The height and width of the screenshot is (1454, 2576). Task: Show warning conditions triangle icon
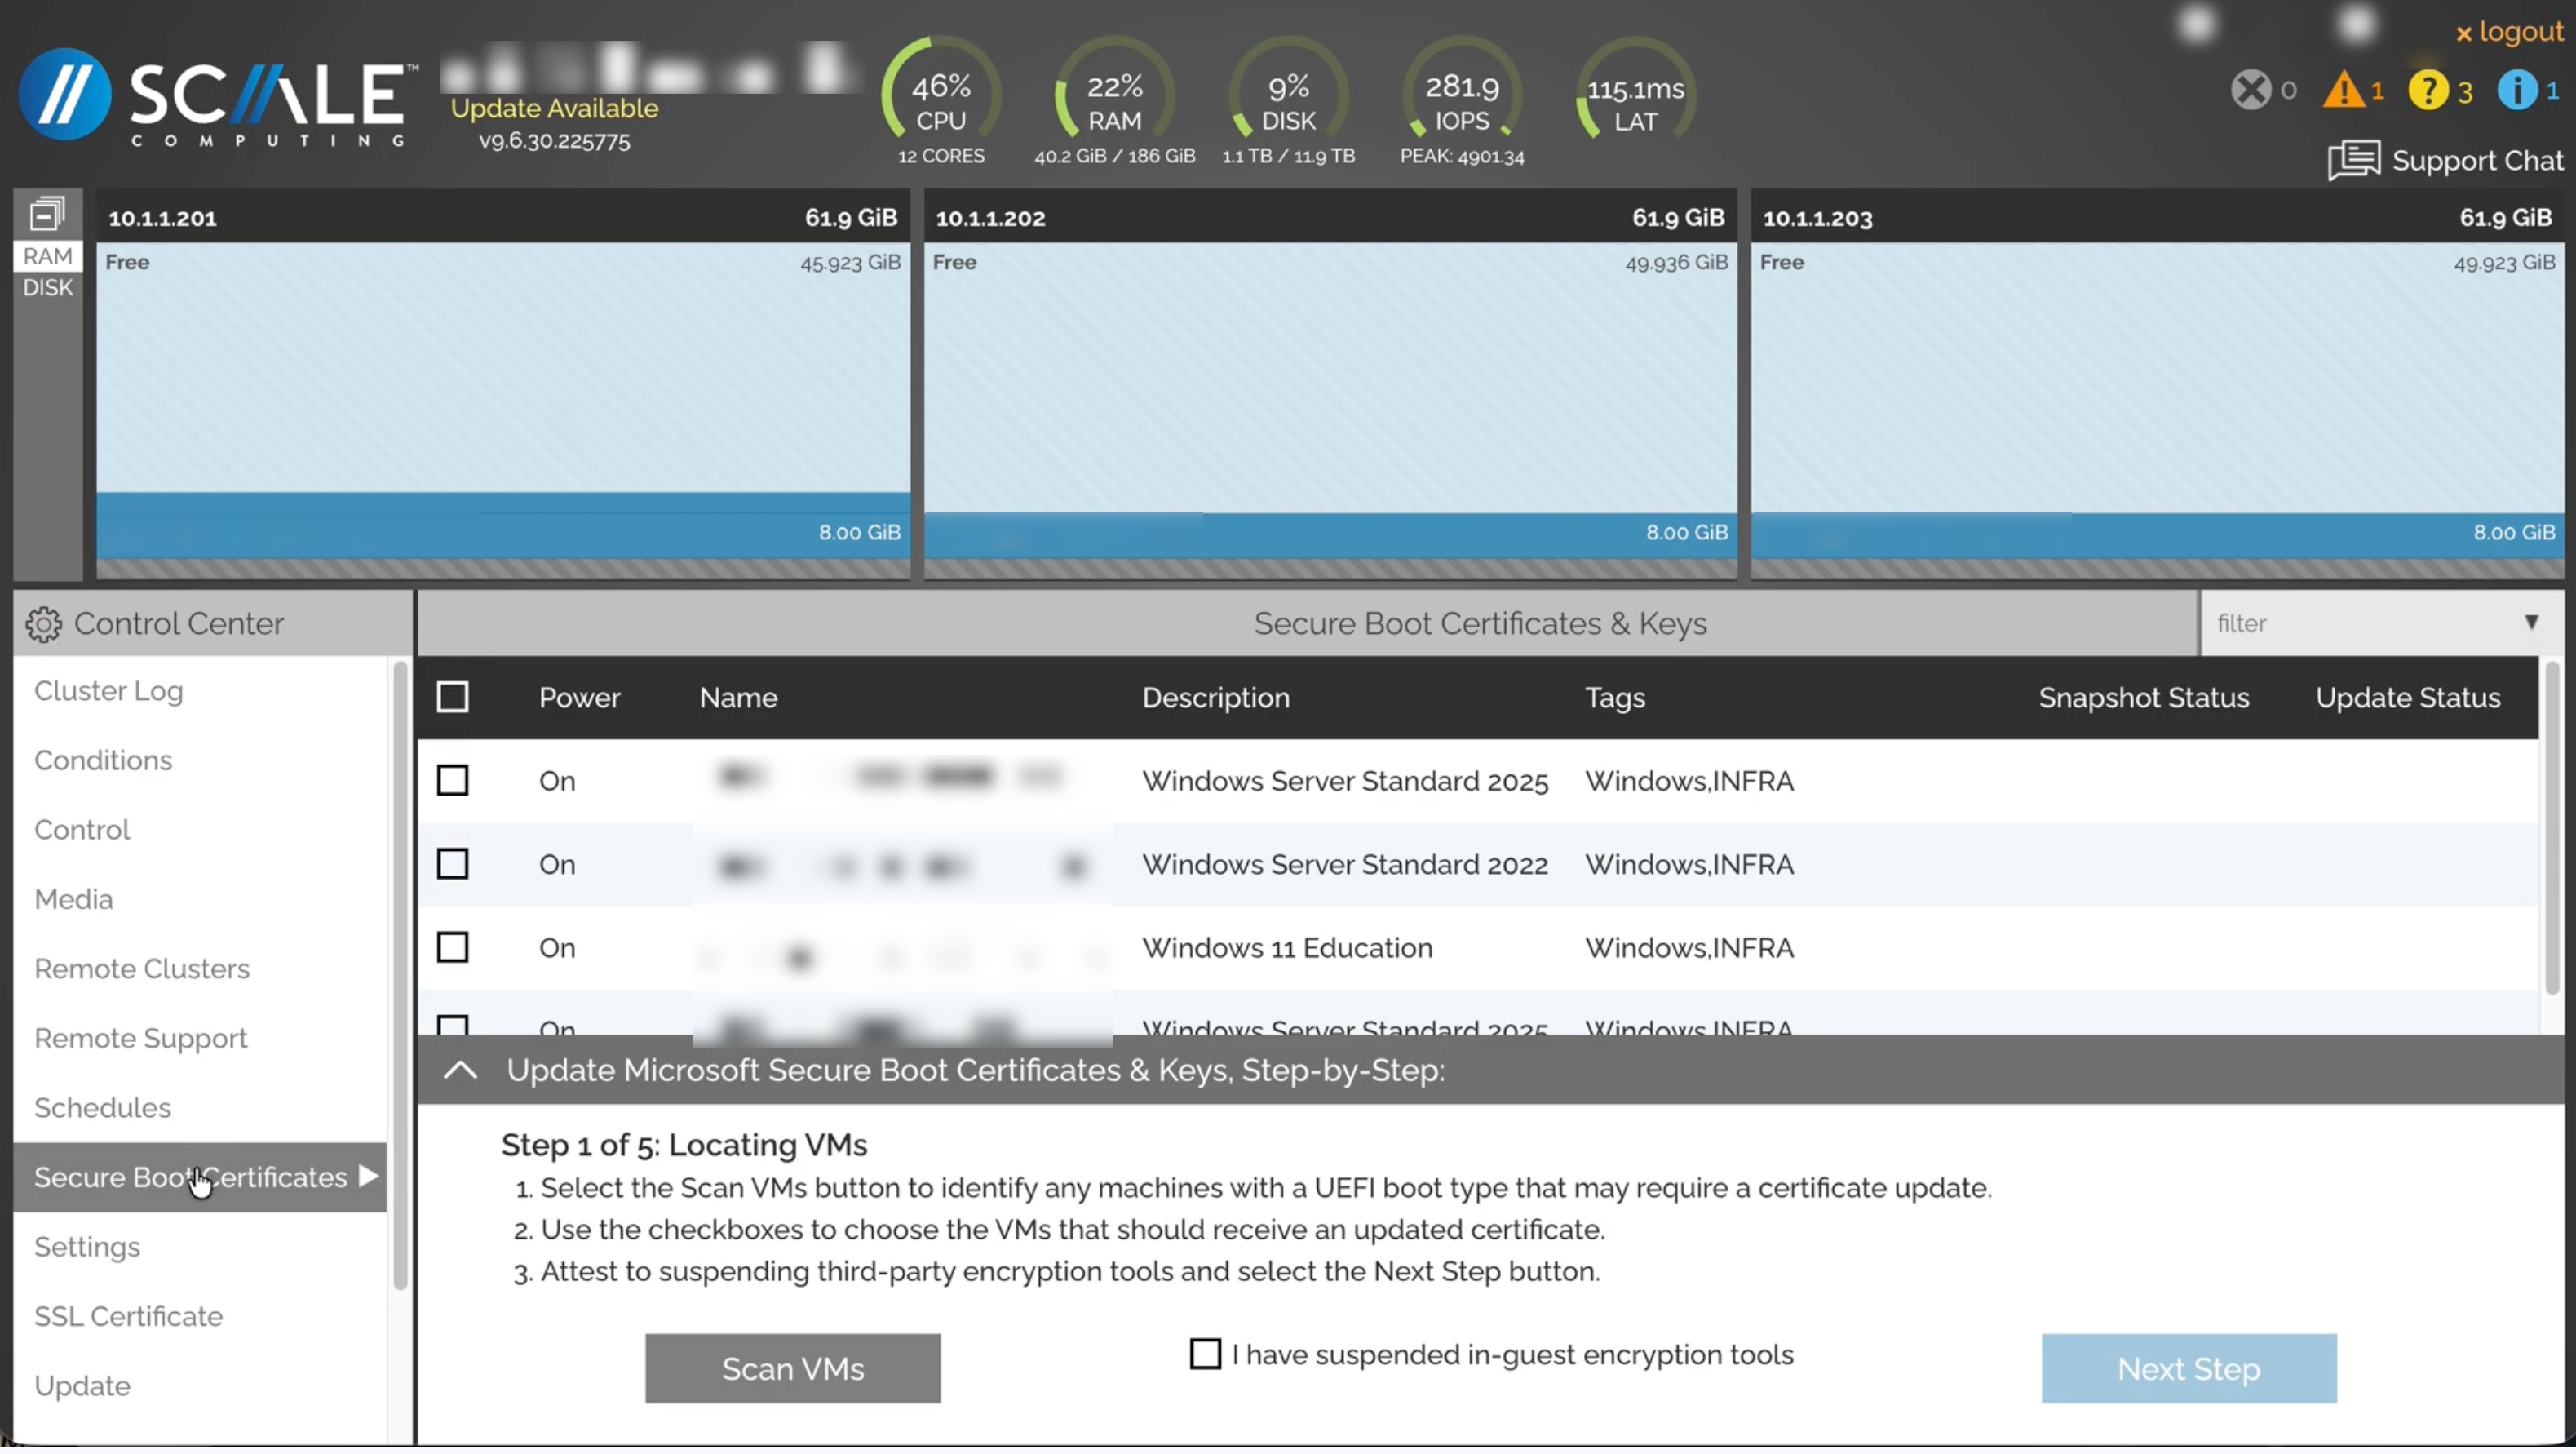2343,90
